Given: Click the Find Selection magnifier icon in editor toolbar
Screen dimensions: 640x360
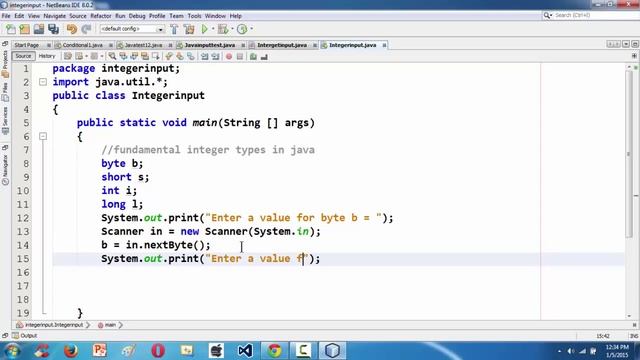Looking at the screenshot, I should [x=112, y=56].
